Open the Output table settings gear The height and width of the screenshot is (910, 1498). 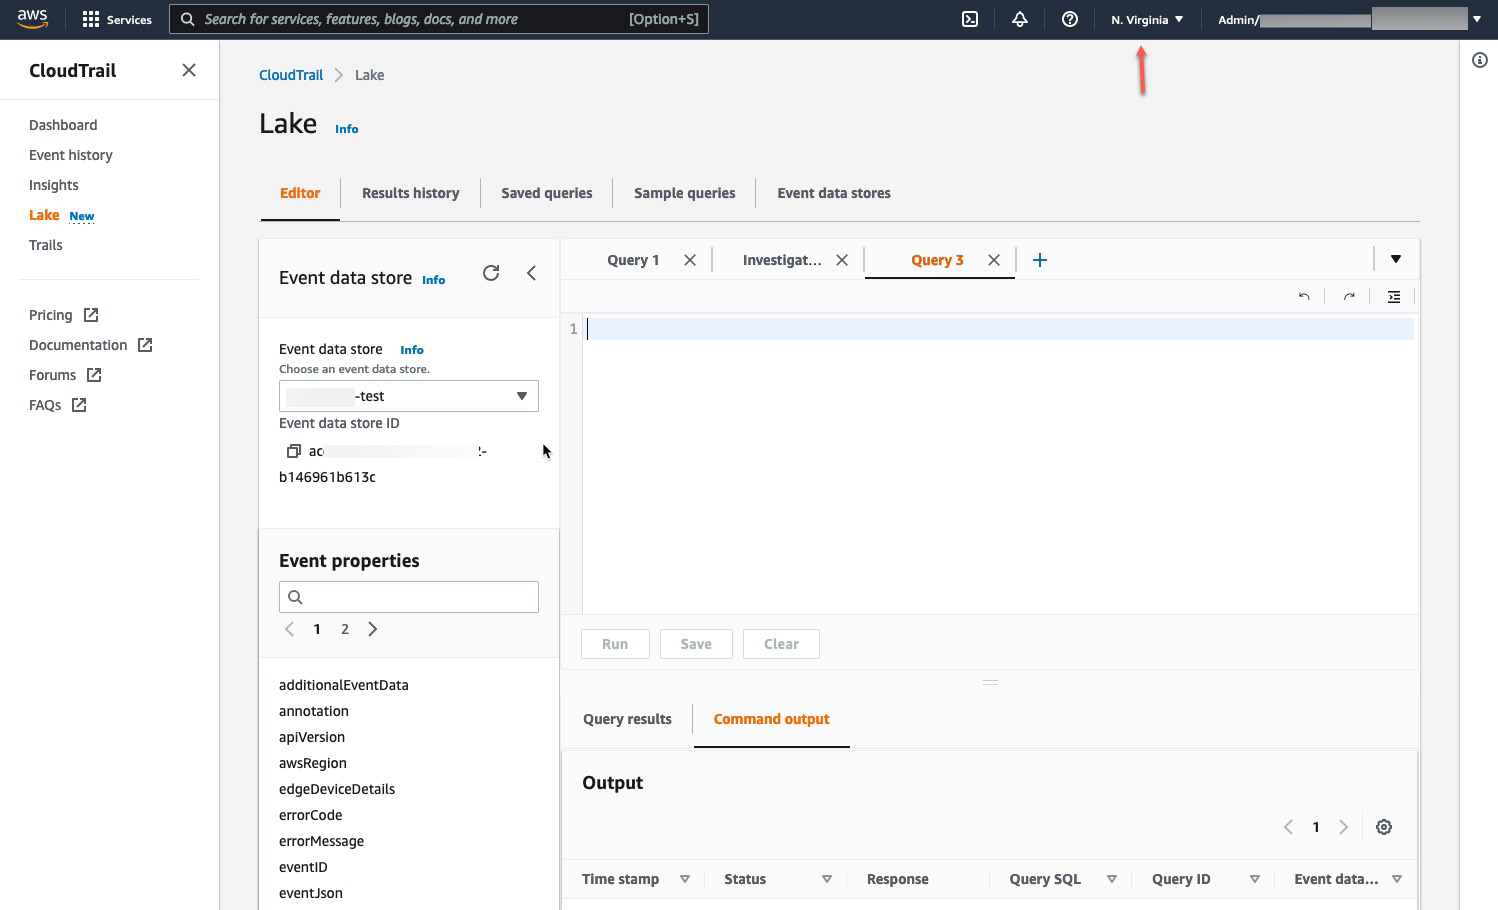tap(1384, 827)
